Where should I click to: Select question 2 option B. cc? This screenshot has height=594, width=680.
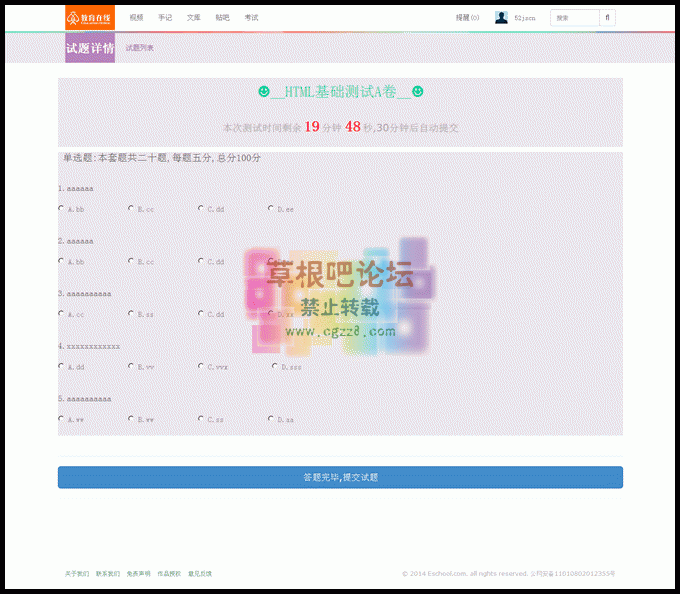131,261
